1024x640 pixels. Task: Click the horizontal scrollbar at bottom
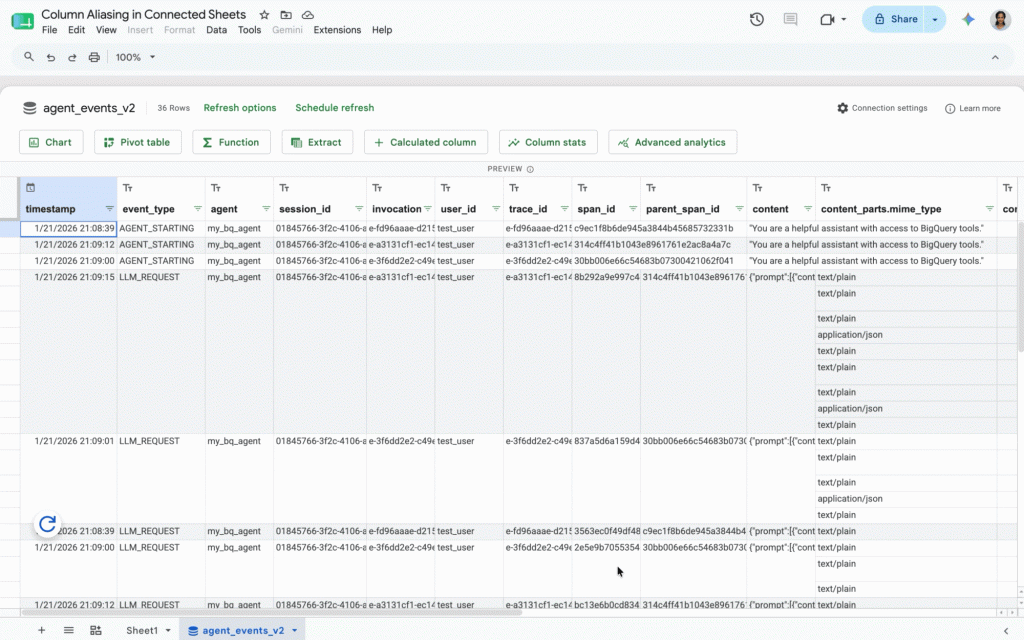coord(272,613)
